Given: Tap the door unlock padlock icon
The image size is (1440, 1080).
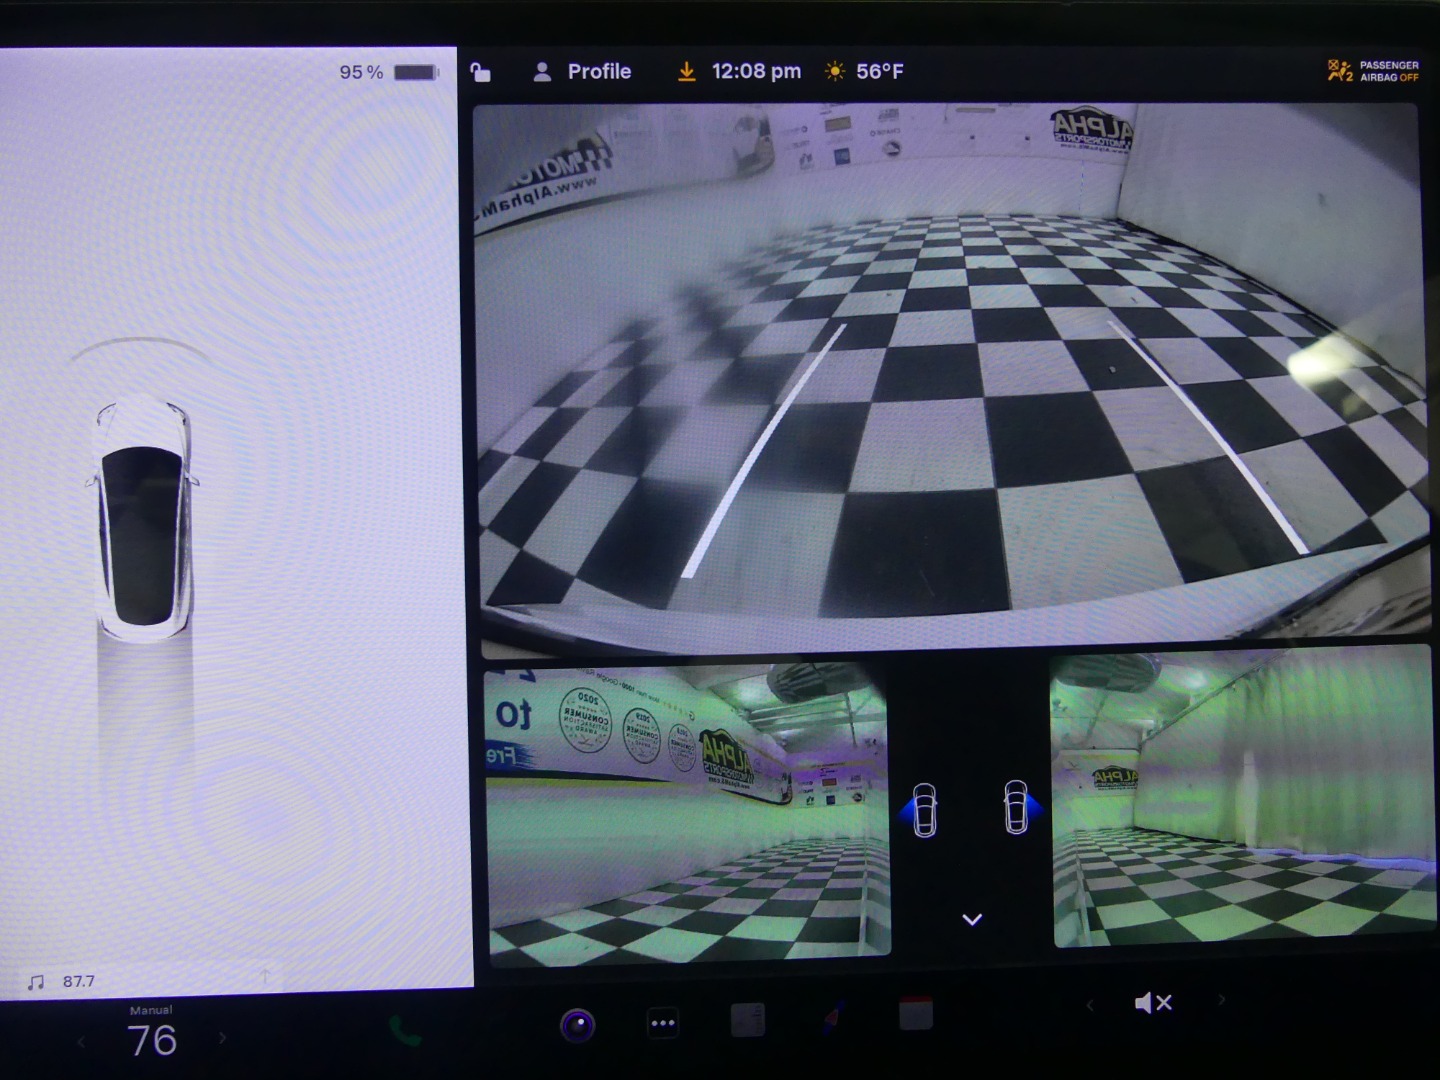Looking at the screenshot, I should 481,72.
